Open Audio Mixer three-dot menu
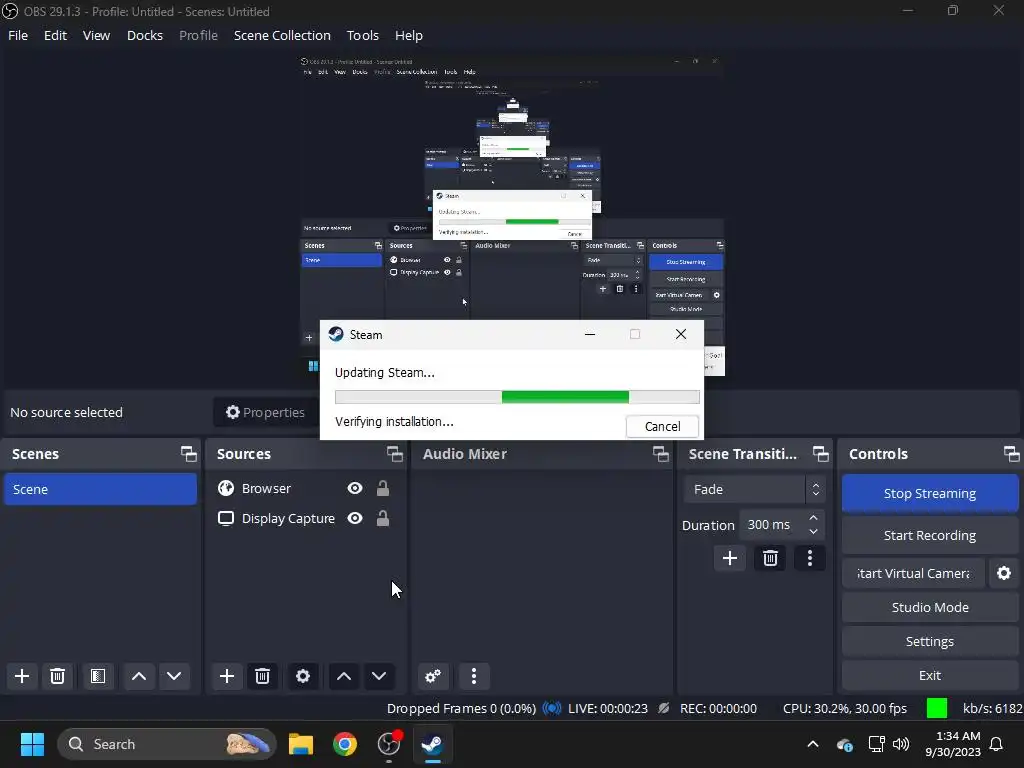The image size is (1024, 768). tap(474, 676)
